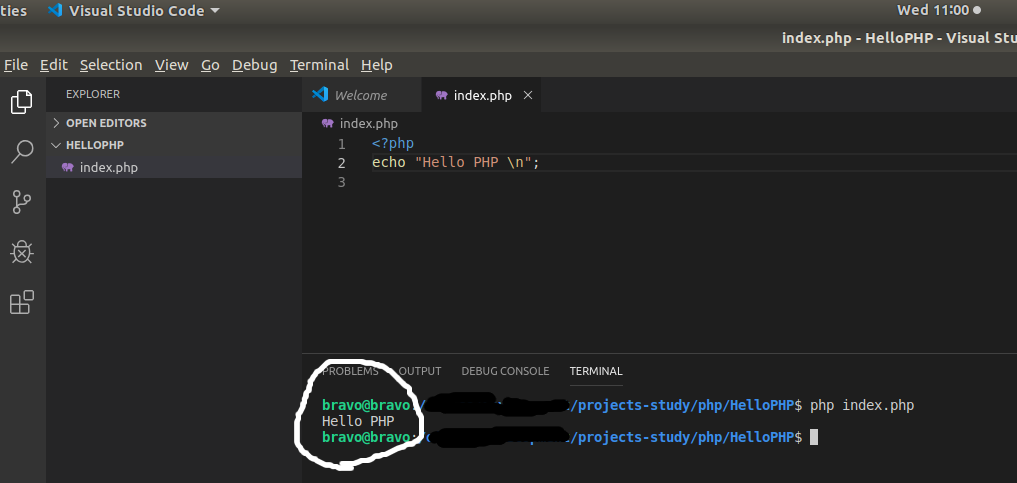The image size is (1017, 483).
Task: Click the index.php breadcrumb label
Action: pos(369,123)
